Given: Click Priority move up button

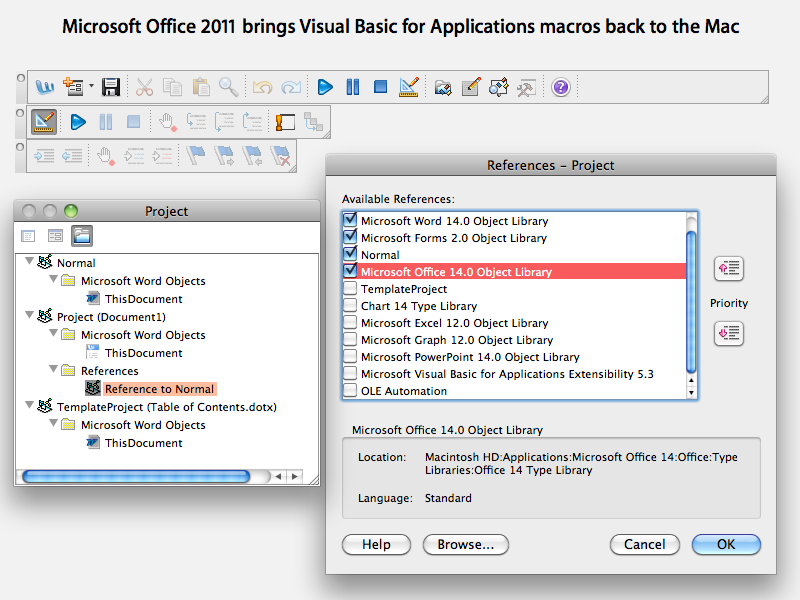Looking at the screenshot, I should coord(729,268).
